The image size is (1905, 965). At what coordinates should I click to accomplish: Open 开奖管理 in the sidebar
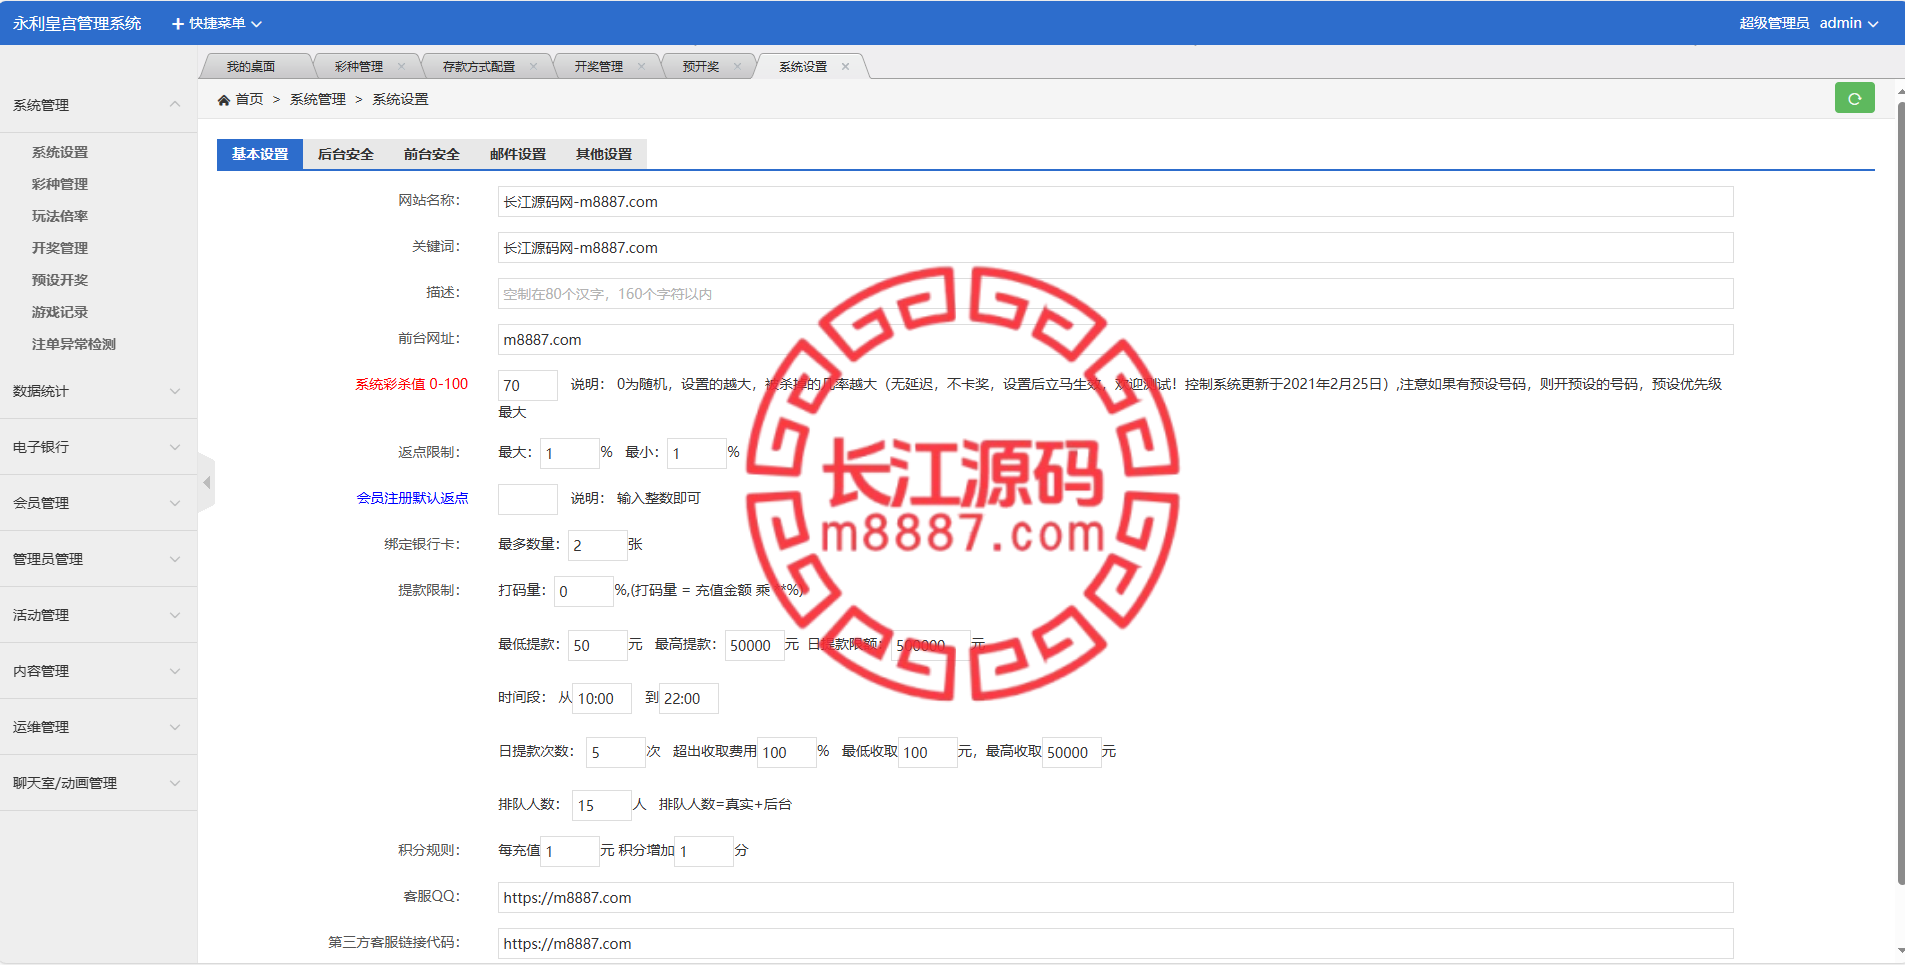[x=60, y=248]
